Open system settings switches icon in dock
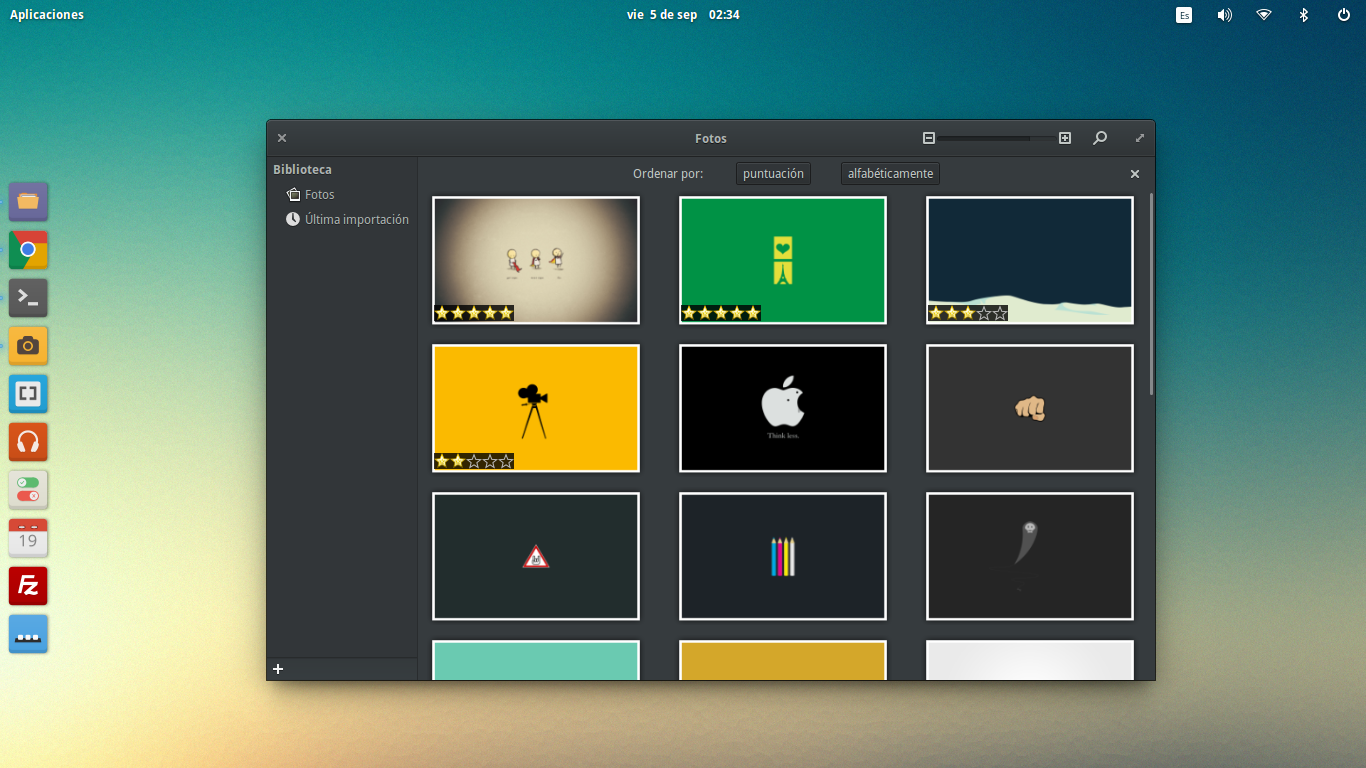 point(28,489)
